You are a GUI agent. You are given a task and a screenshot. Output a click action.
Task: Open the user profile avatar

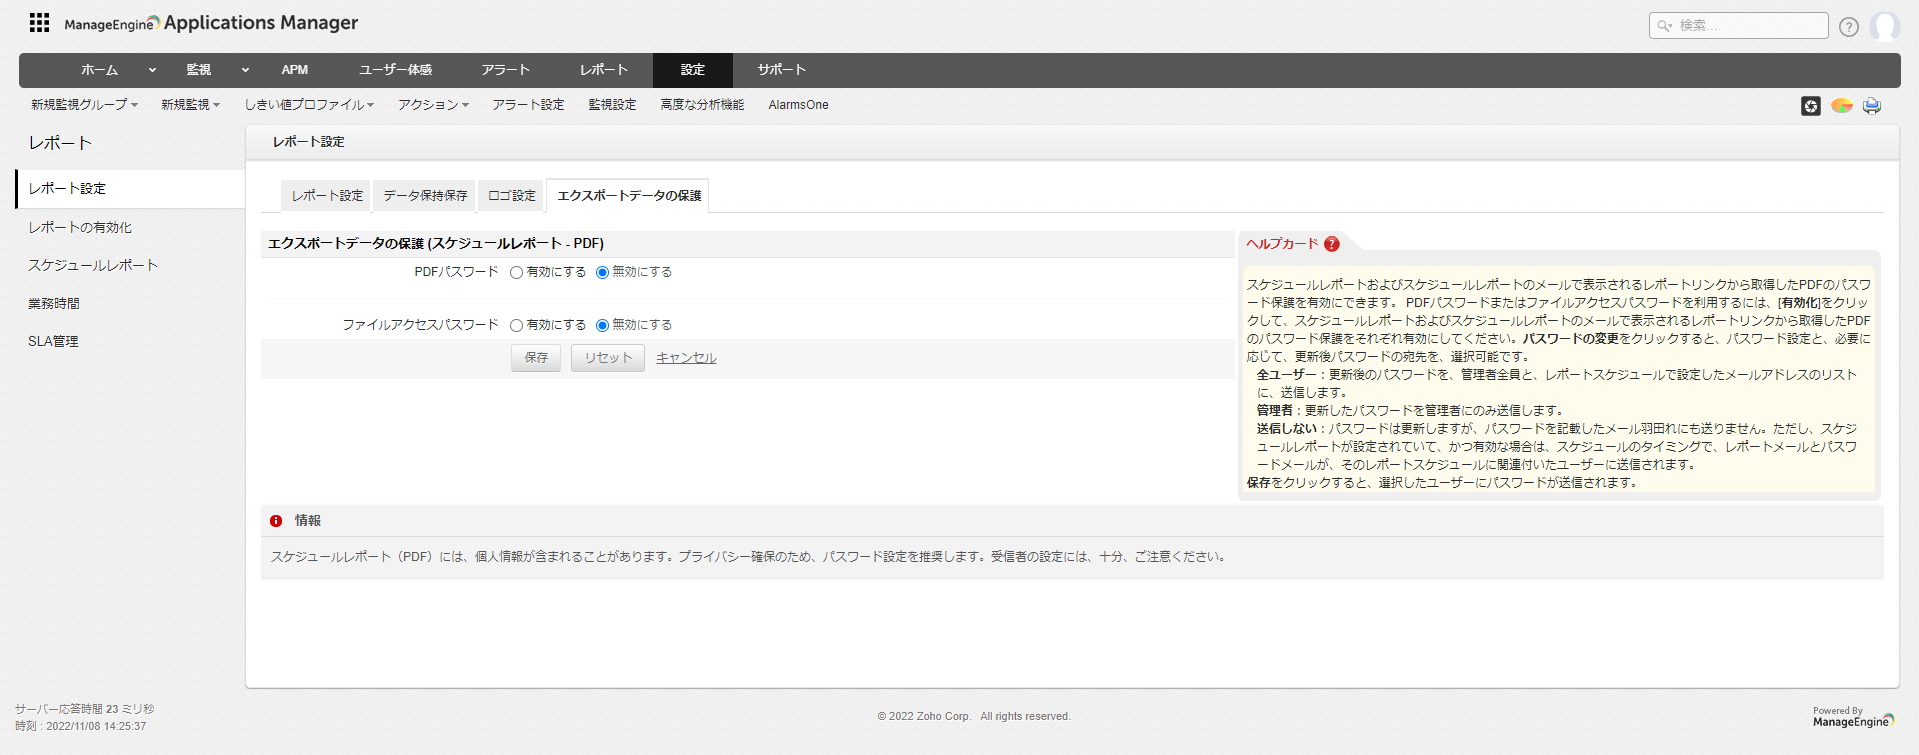click(x=1884, y=26)
